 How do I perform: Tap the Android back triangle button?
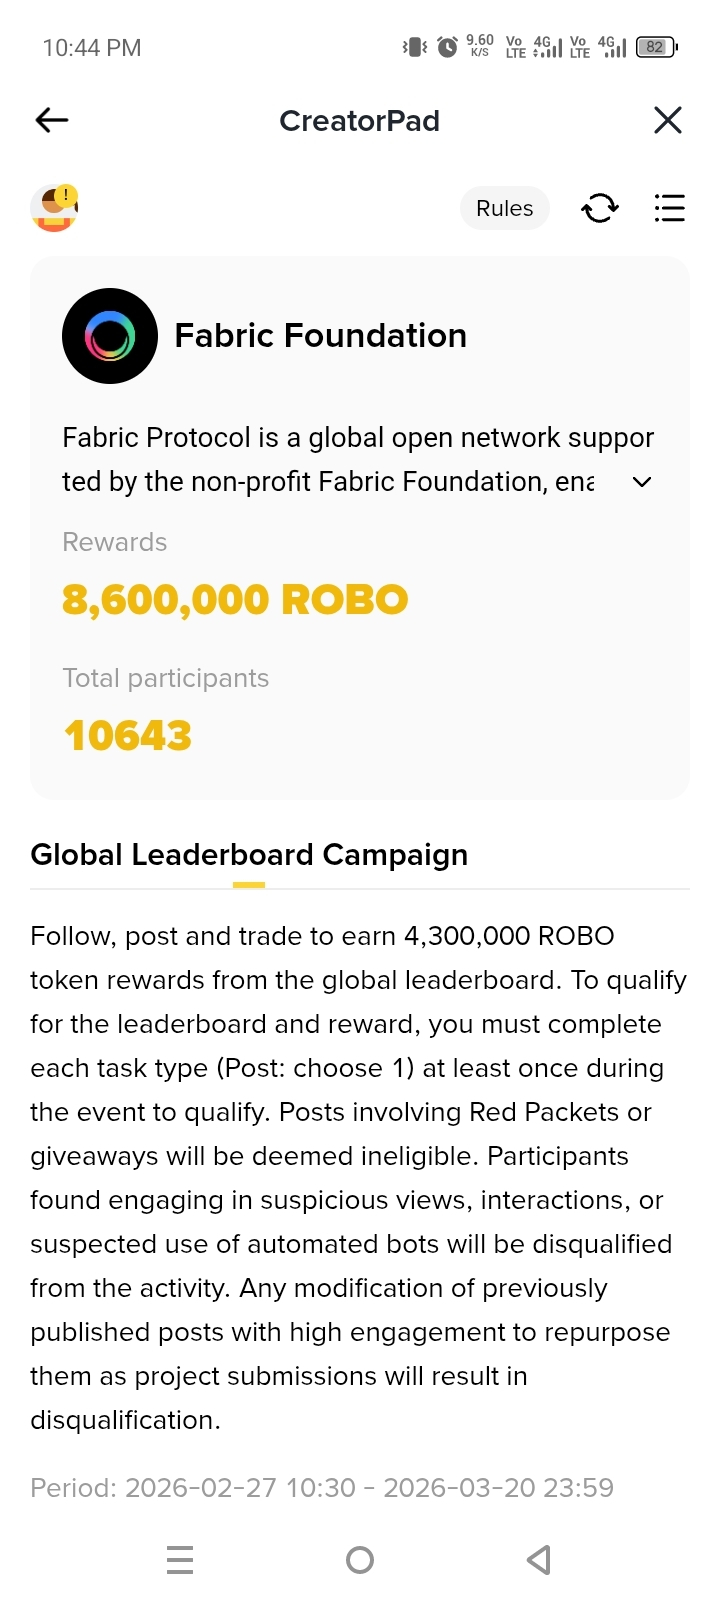539,1560
